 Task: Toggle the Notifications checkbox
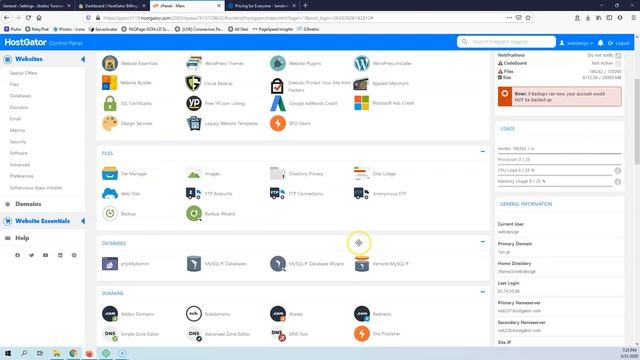pyautogui.click(x=618, y=55)
